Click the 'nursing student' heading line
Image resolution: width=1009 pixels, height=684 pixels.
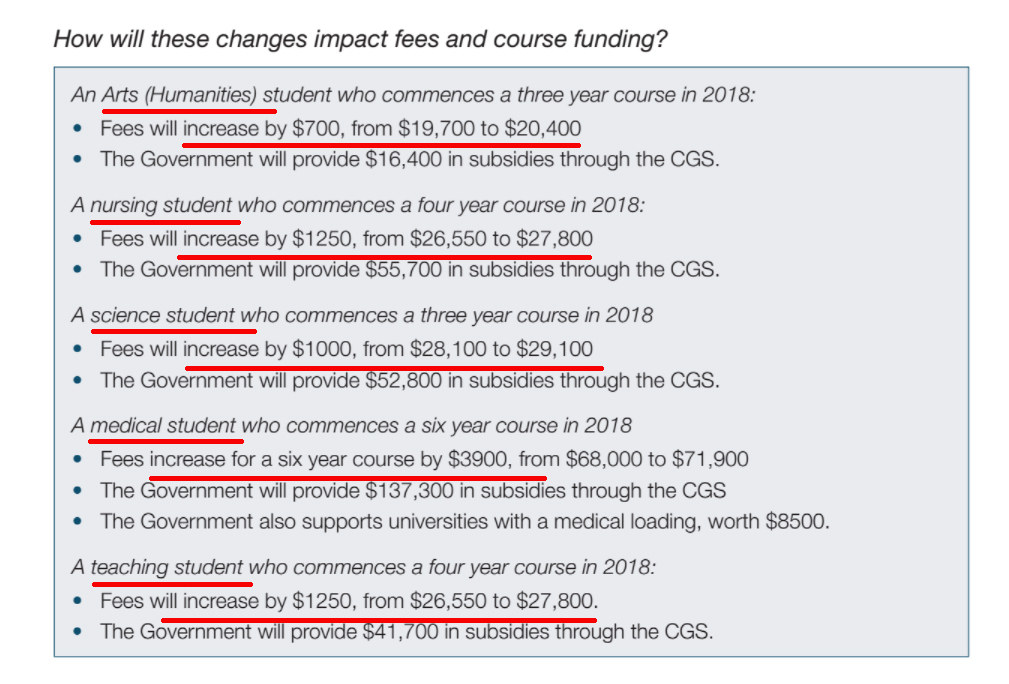(358, 205)
